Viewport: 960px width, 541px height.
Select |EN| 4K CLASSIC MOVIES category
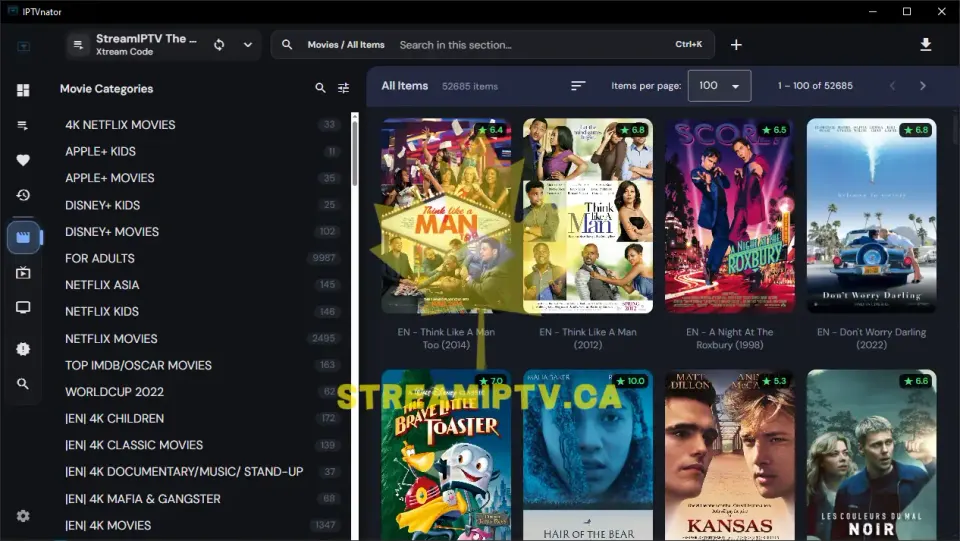(202, 445)
